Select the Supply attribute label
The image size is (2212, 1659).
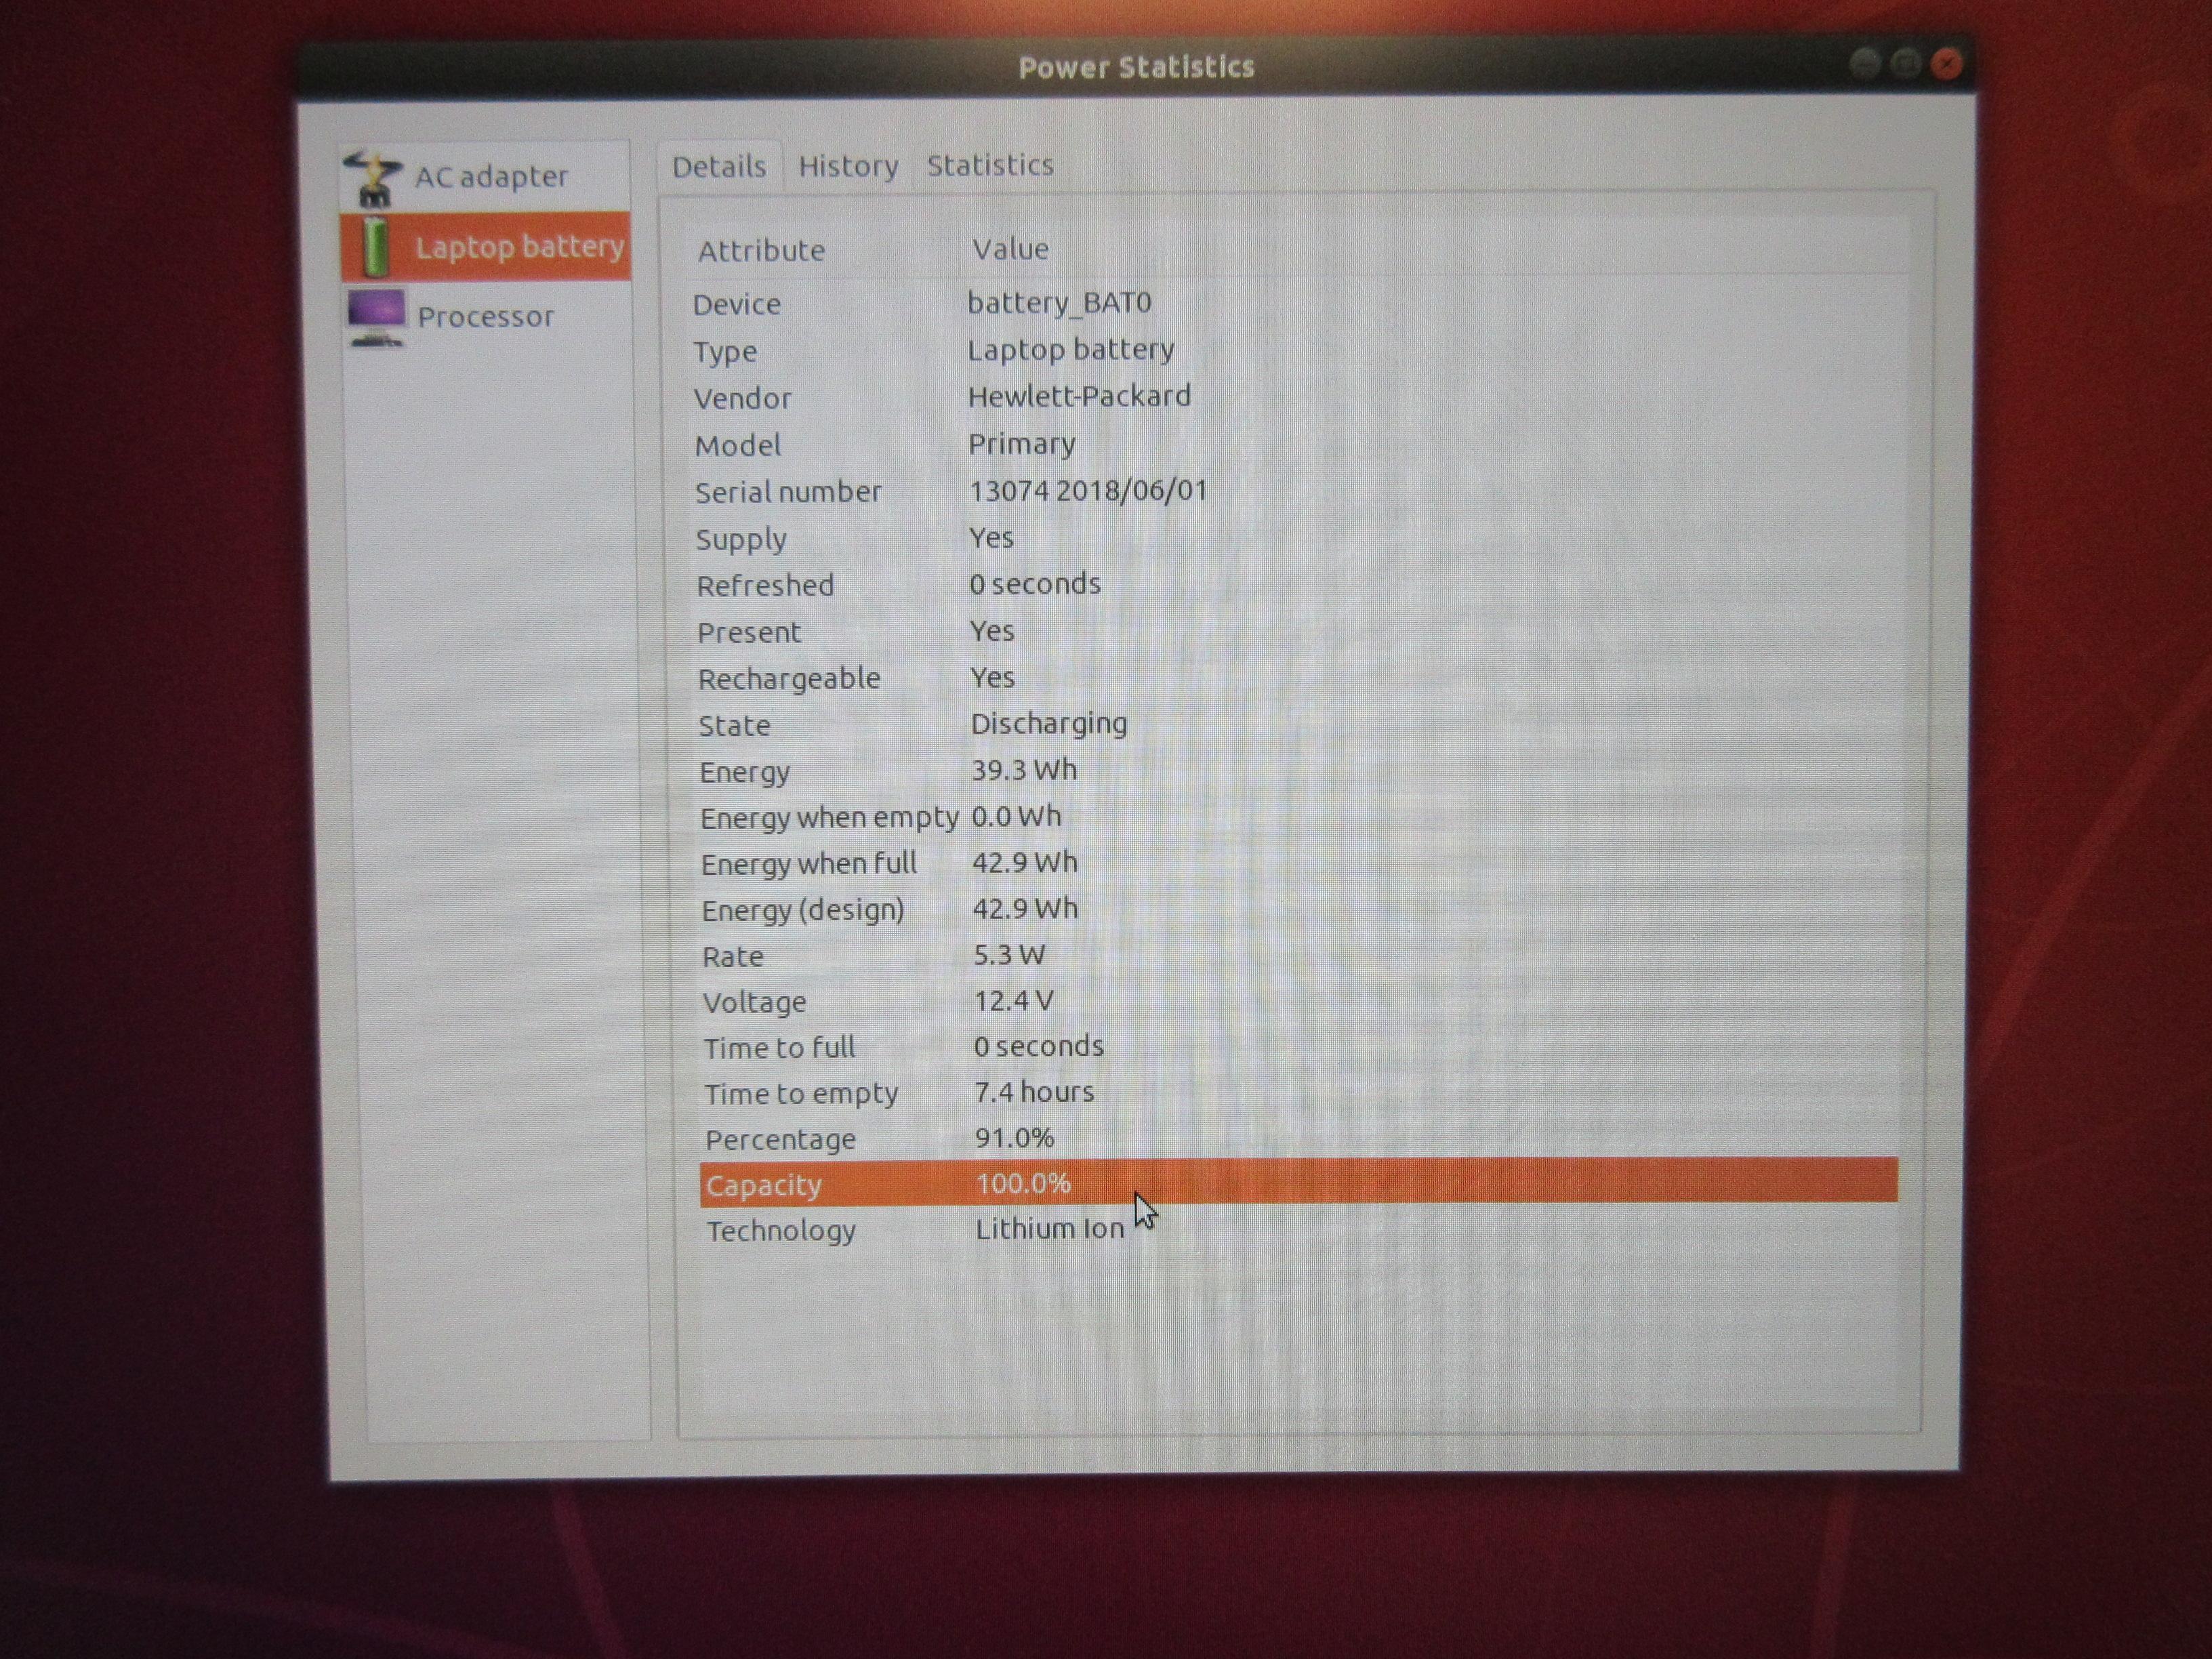tap(741, 540)
